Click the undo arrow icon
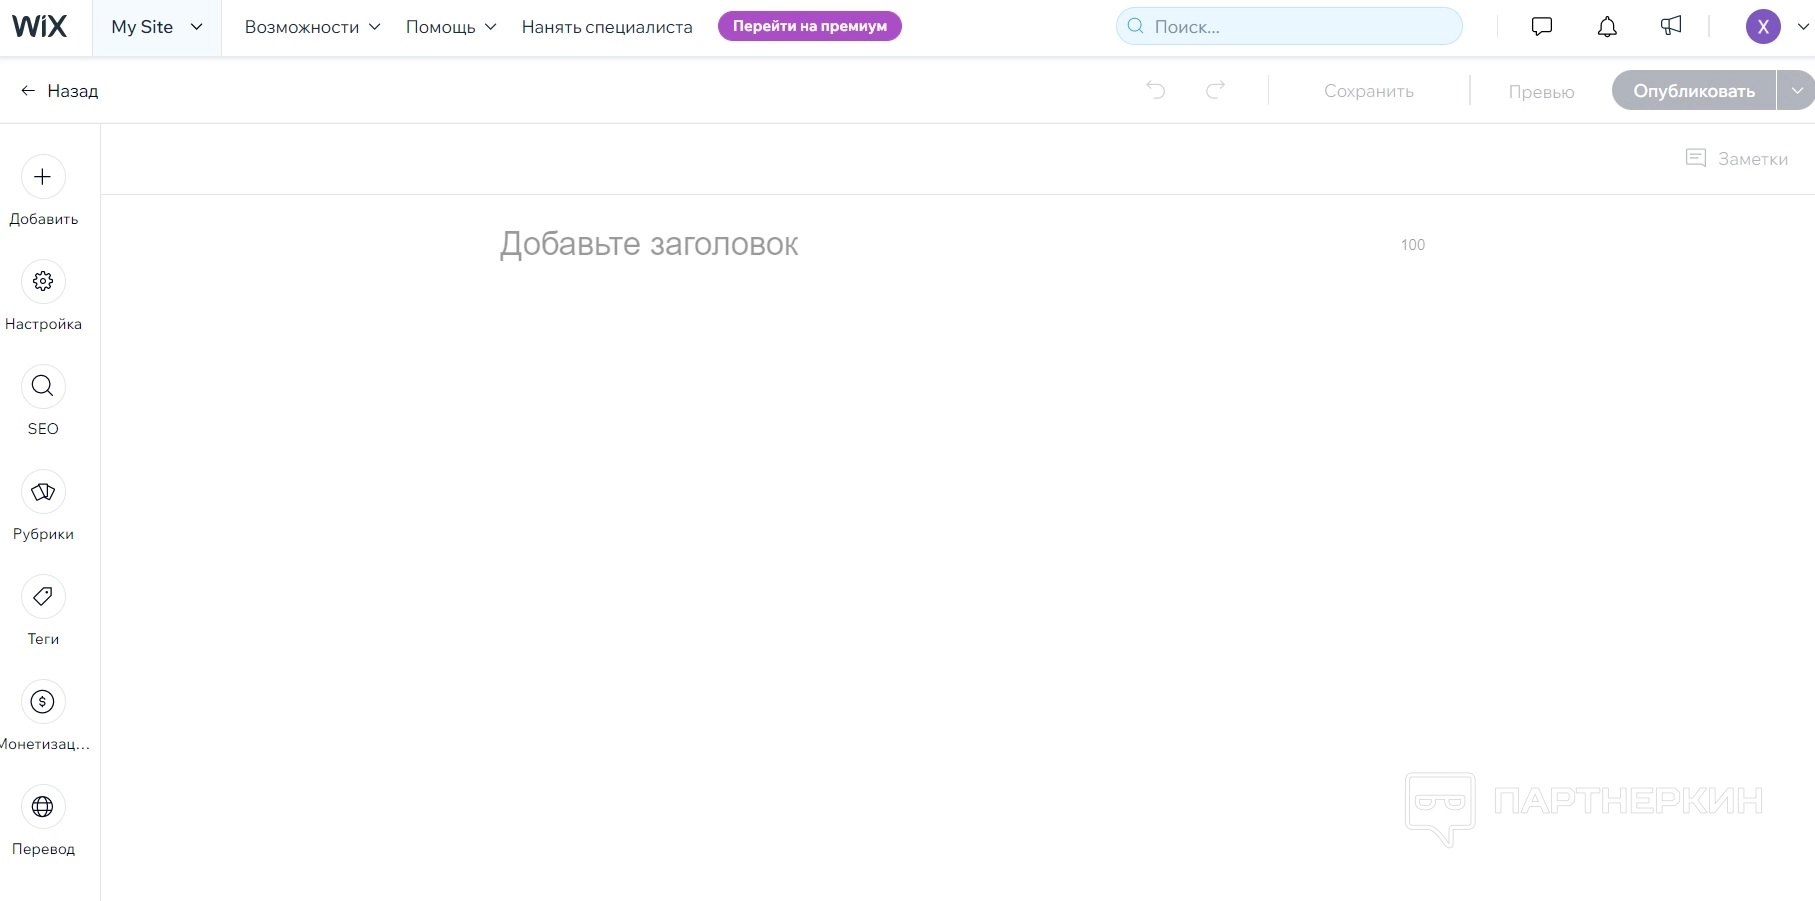This screenshot has width=1815, height=901. pyautogui.click(x=1156, y=91)
